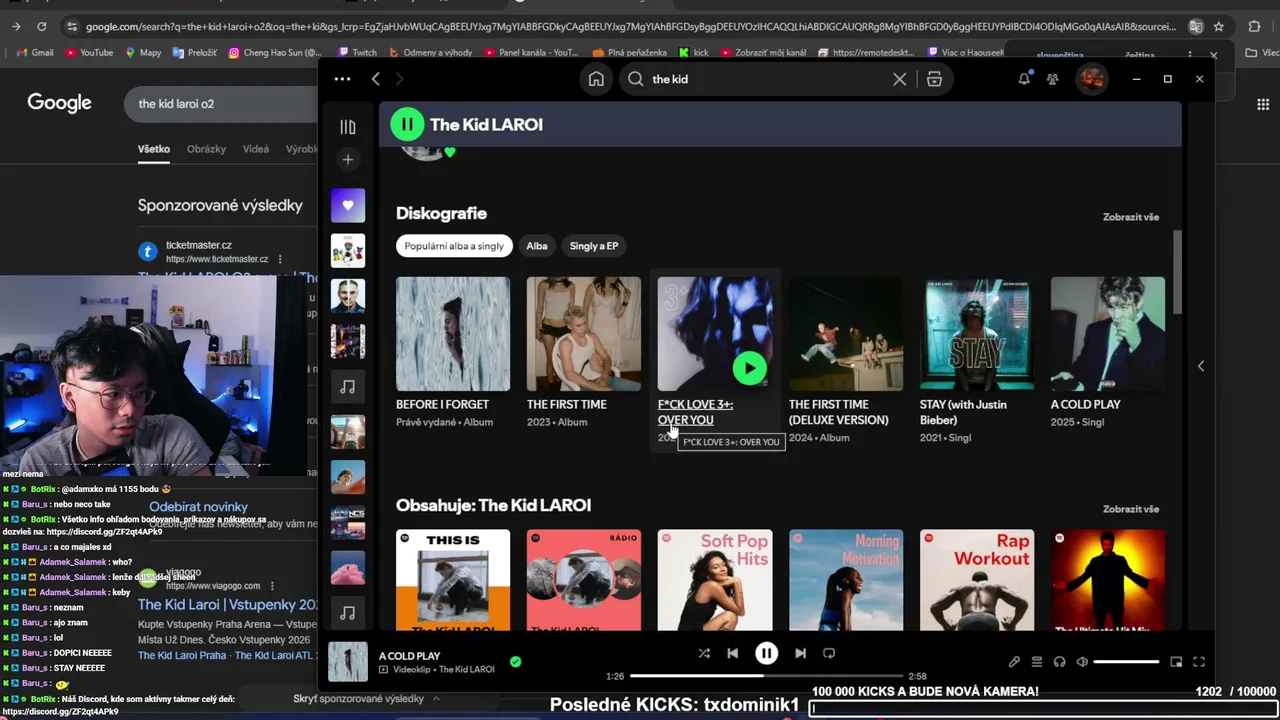Image resolution: width=1280 pixels, height=720 pixels.
Task: Bookmark this page with Chrome star icon
Action: tap(1218, 26)
